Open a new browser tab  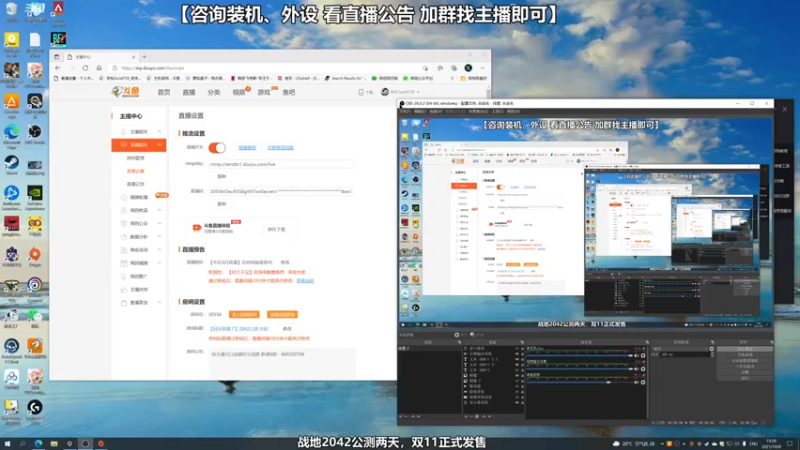coord(144,57)
